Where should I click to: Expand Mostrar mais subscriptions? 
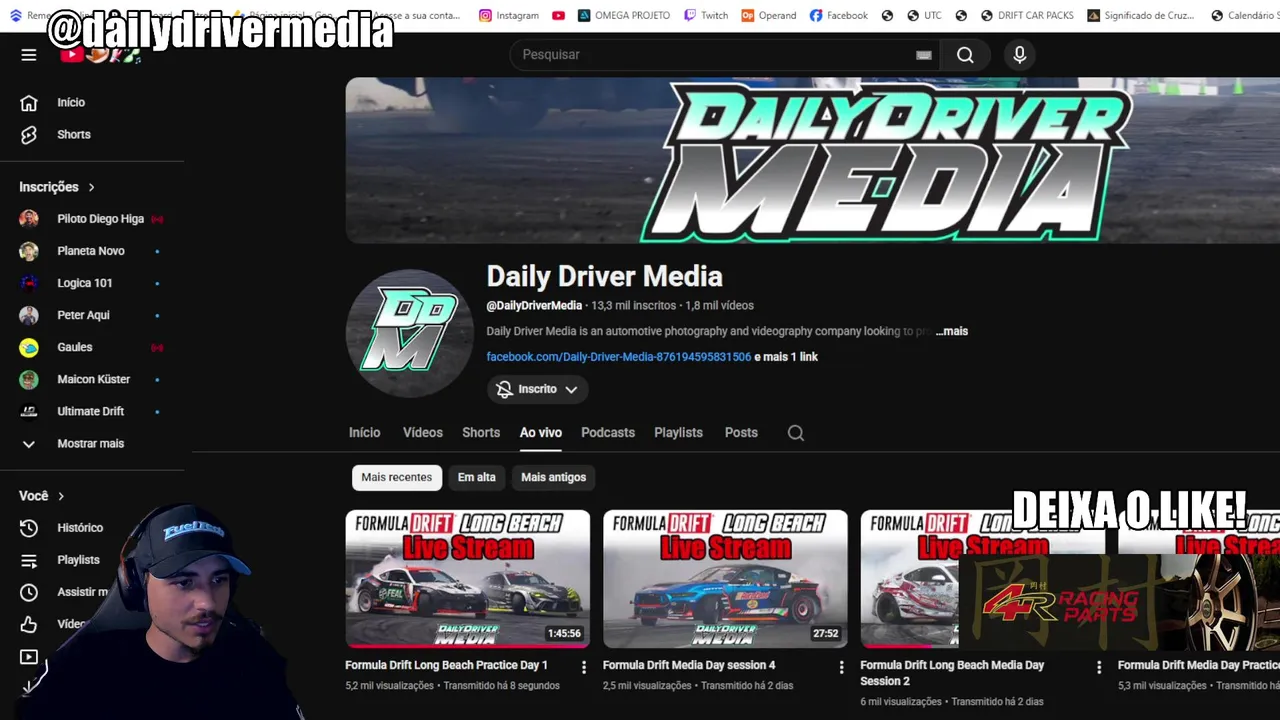(x=92, y=443)
